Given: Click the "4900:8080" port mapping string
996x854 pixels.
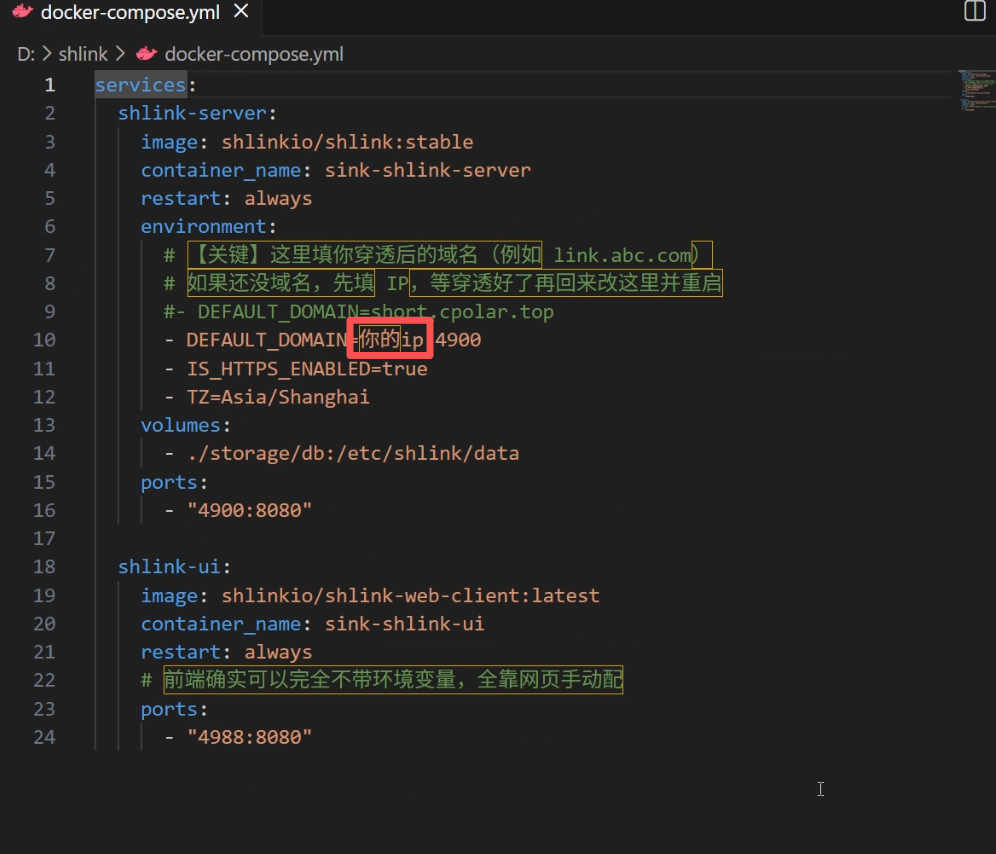Looking at the screenshot, I should 249,510.
